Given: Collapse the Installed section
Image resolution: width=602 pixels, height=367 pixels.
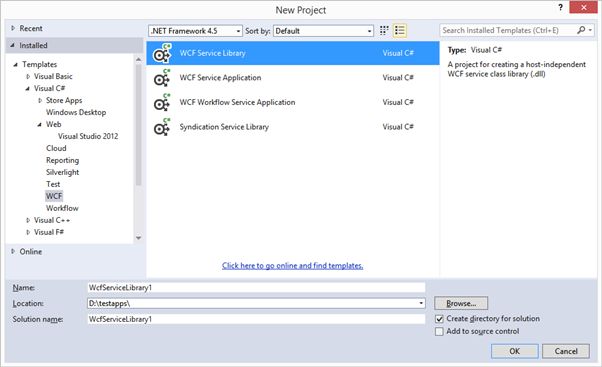Looking at the screenshot, I should tap(13, 45).
